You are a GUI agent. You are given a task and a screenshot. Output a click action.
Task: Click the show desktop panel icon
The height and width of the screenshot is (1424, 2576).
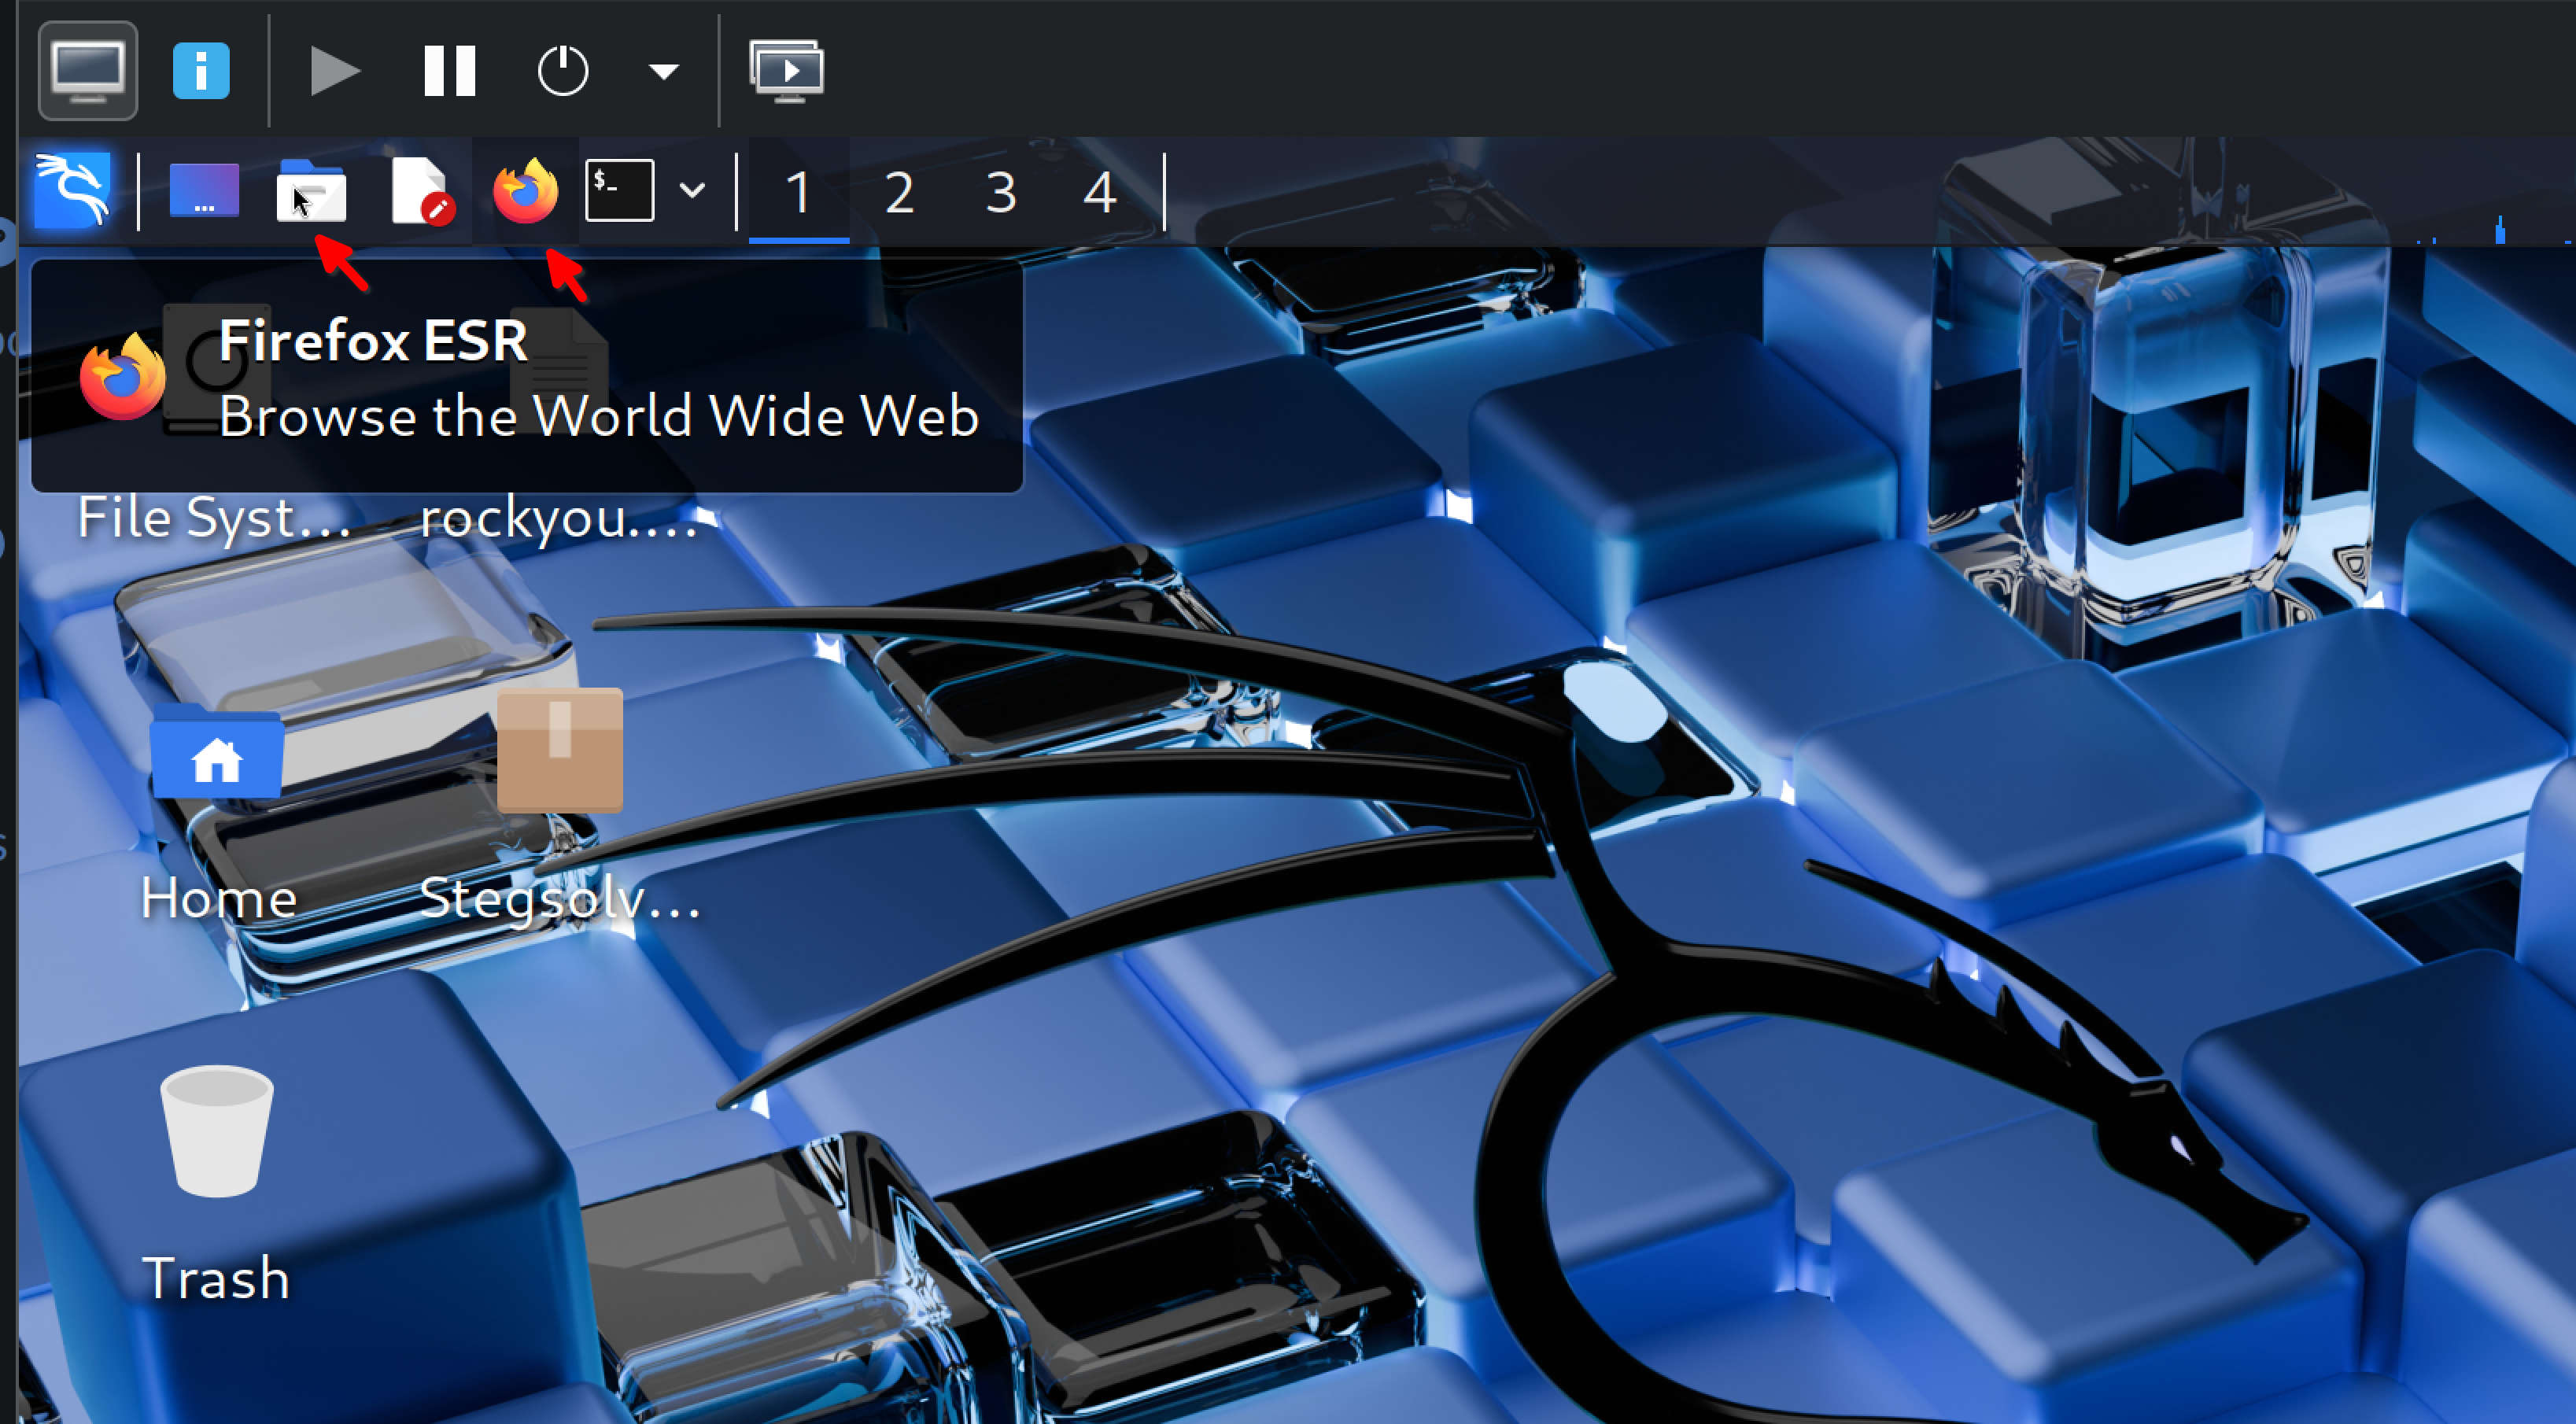[204, 189]
